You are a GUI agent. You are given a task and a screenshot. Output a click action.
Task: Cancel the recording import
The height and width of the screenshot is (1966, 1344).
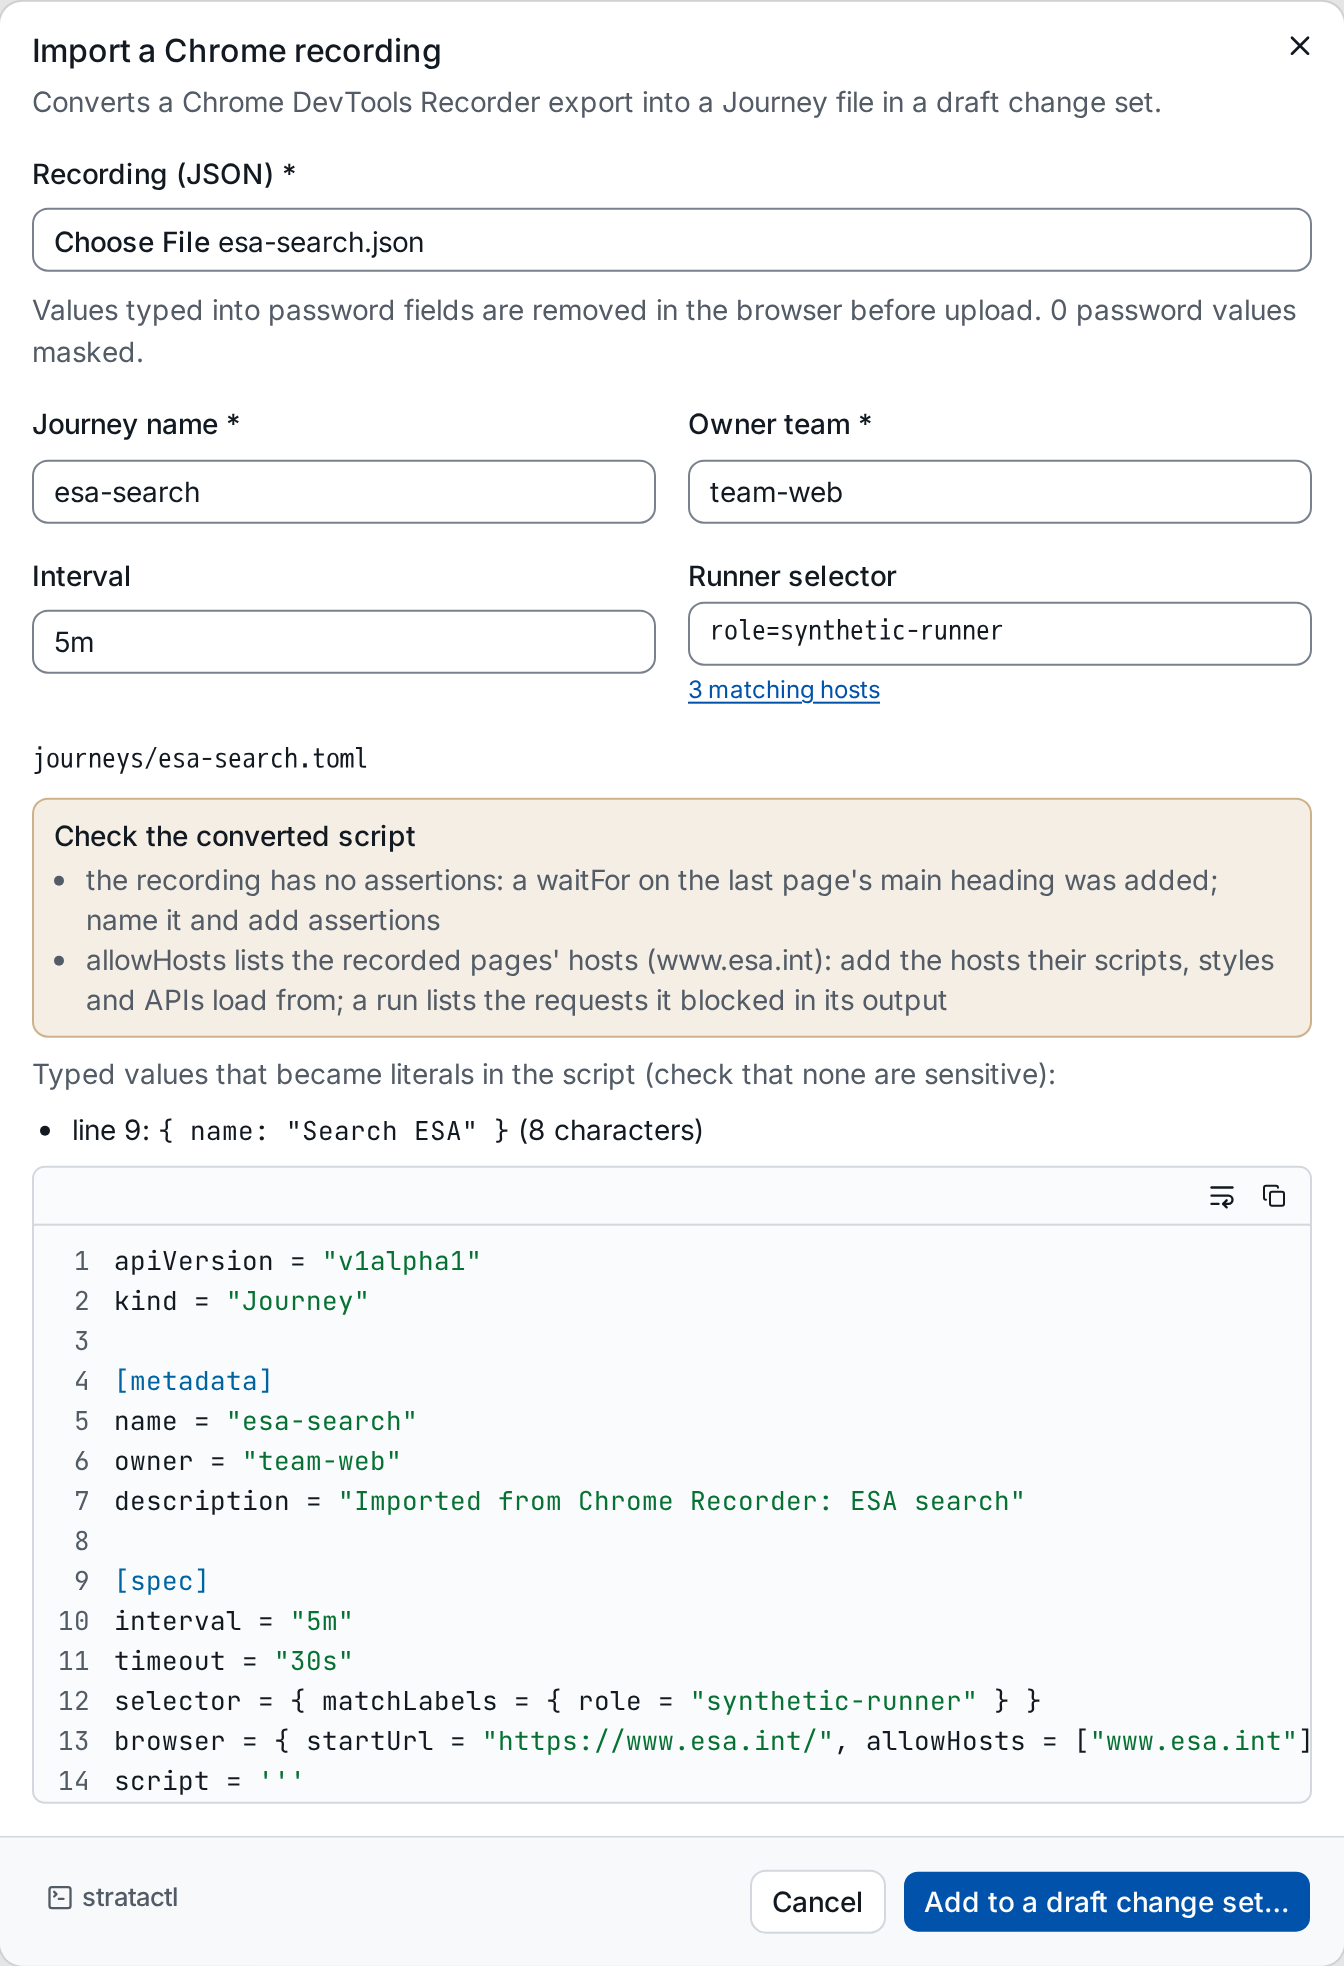pos(817,1901)
